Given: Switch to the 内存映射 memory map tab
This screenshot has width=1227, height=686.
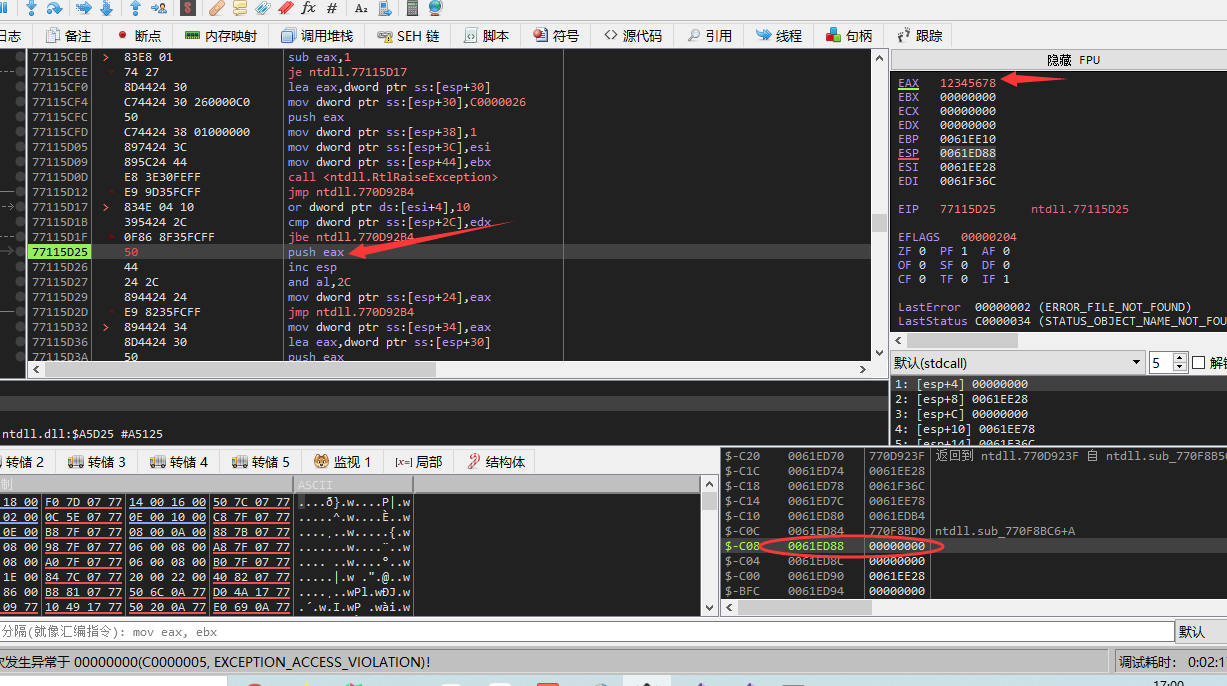Looking at the screenshot, I should click(219, 35).
